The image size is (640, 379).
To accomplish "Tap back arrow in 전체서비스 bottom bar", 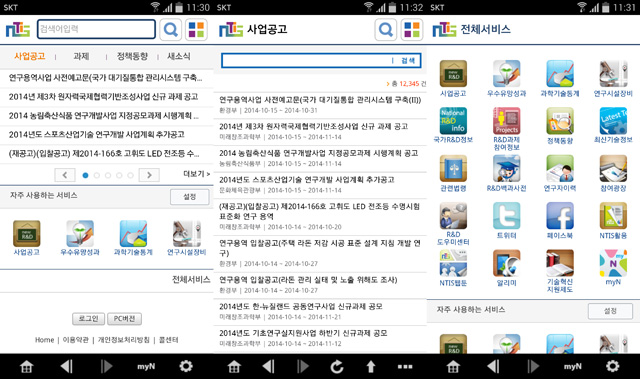I will [x=493, y=366].
